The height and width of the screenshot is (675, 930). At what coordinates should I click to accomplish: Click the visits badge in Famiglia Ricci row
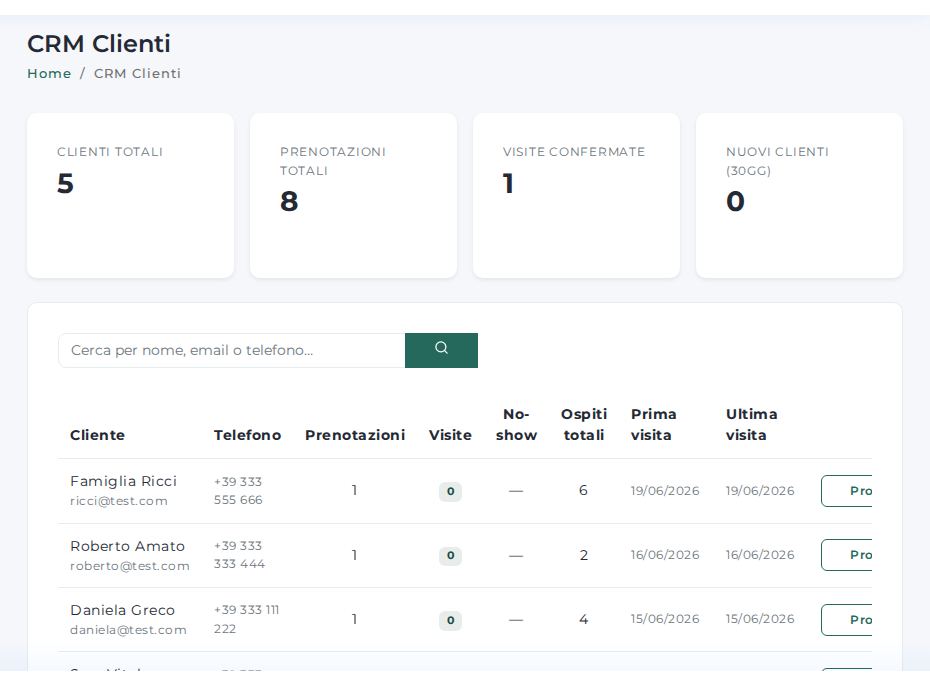[450, 491]
